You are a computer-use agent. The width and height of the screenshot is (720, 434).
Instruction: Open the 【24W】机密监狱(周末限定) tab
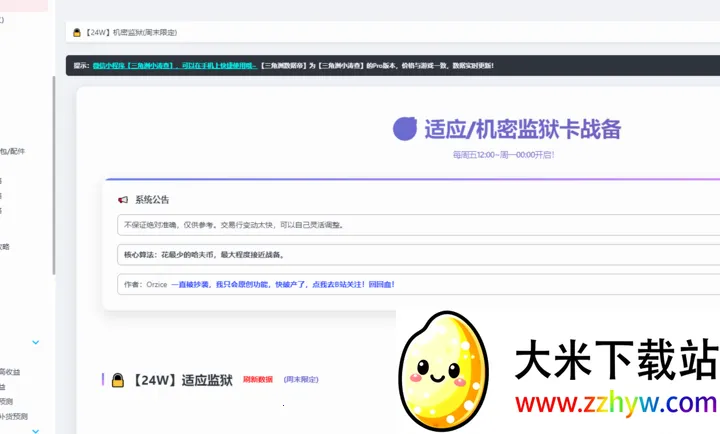click(x=130, y=32)
